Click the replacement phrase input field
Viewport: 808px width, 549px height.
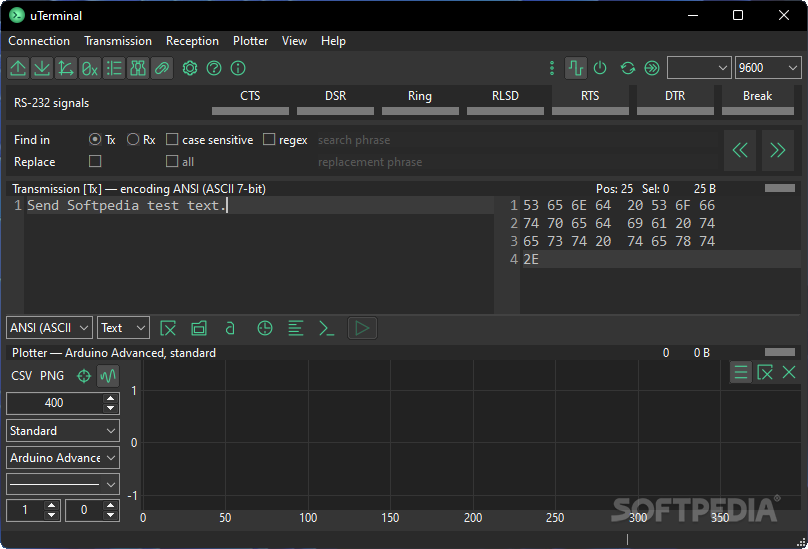517,162
